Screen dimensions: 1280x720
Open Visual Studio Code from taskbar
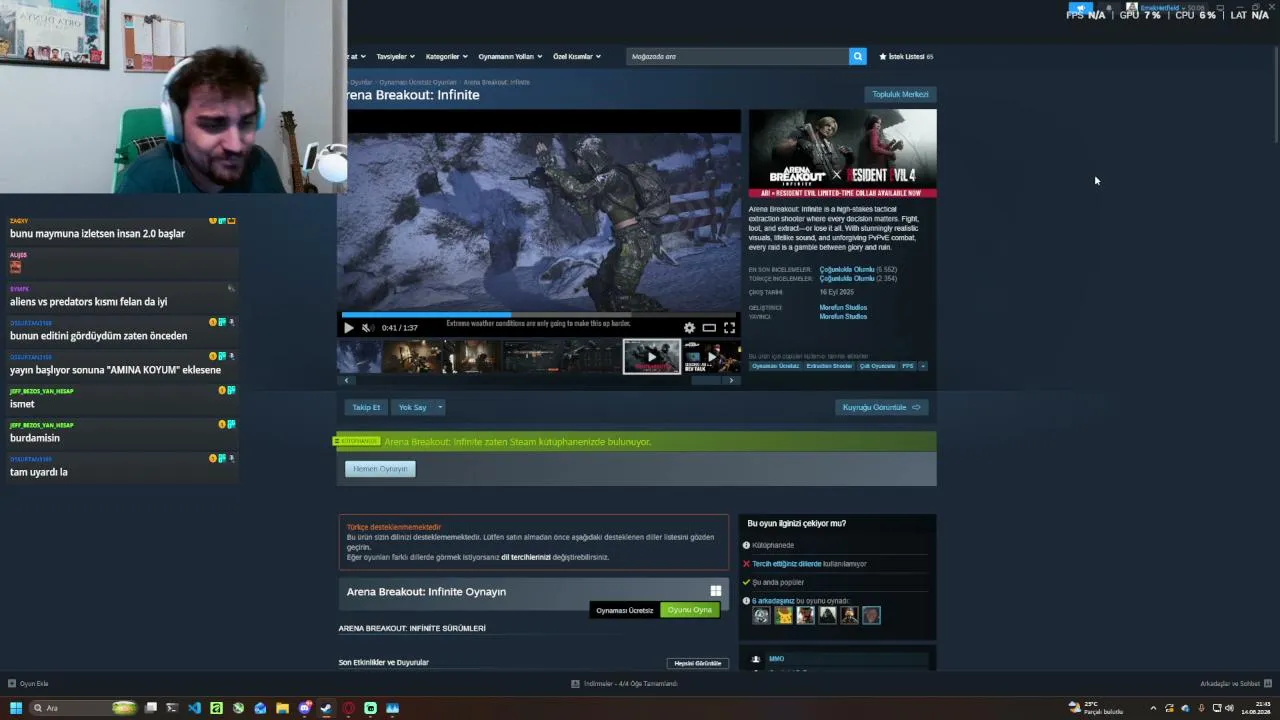click(194, 708)
